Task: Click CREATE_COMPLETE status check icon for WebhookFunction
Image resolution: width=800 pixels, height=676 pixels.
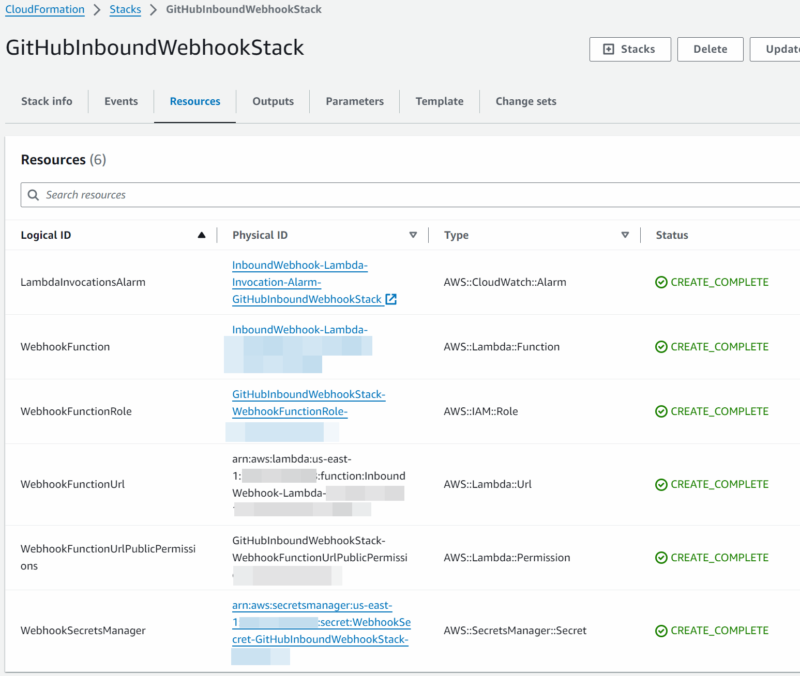Action: pyautogui.click(x=661, y=347)
